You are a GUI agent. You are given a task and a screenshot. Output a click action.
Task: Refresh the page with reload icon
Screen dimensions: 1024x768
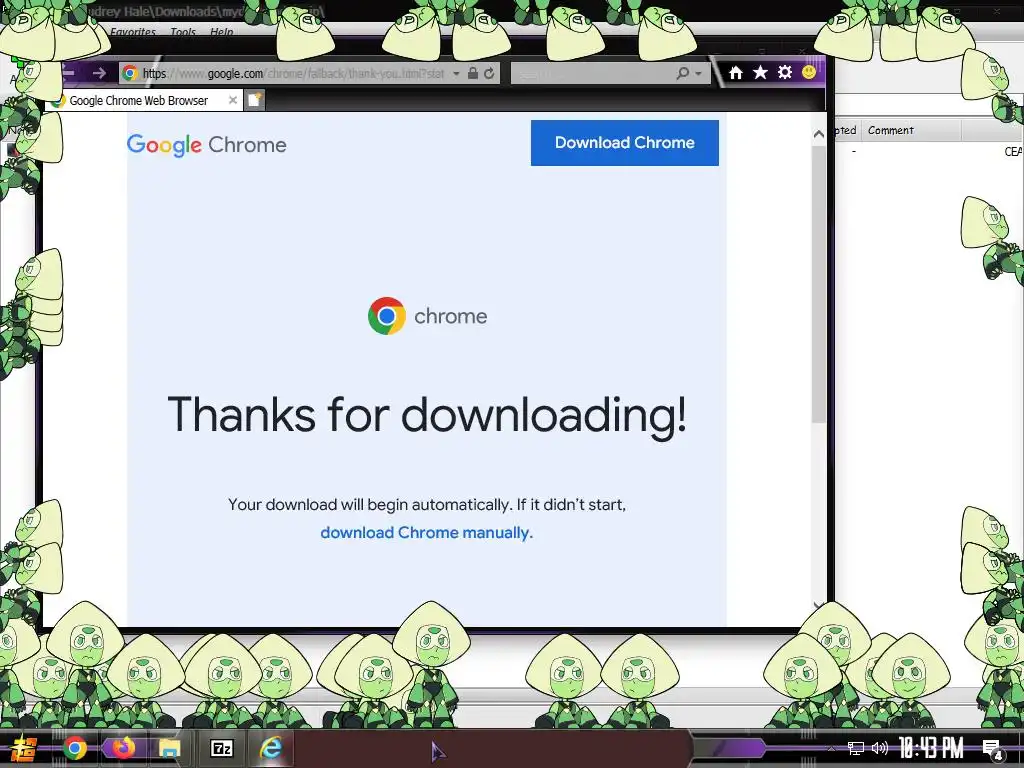coord(489,73)
